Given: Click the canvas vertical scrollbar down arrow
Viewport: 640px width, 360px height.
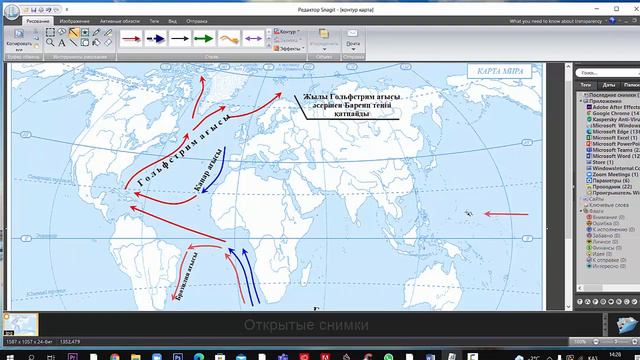Looking at the screenshot, I should click(x=568, y=307).
